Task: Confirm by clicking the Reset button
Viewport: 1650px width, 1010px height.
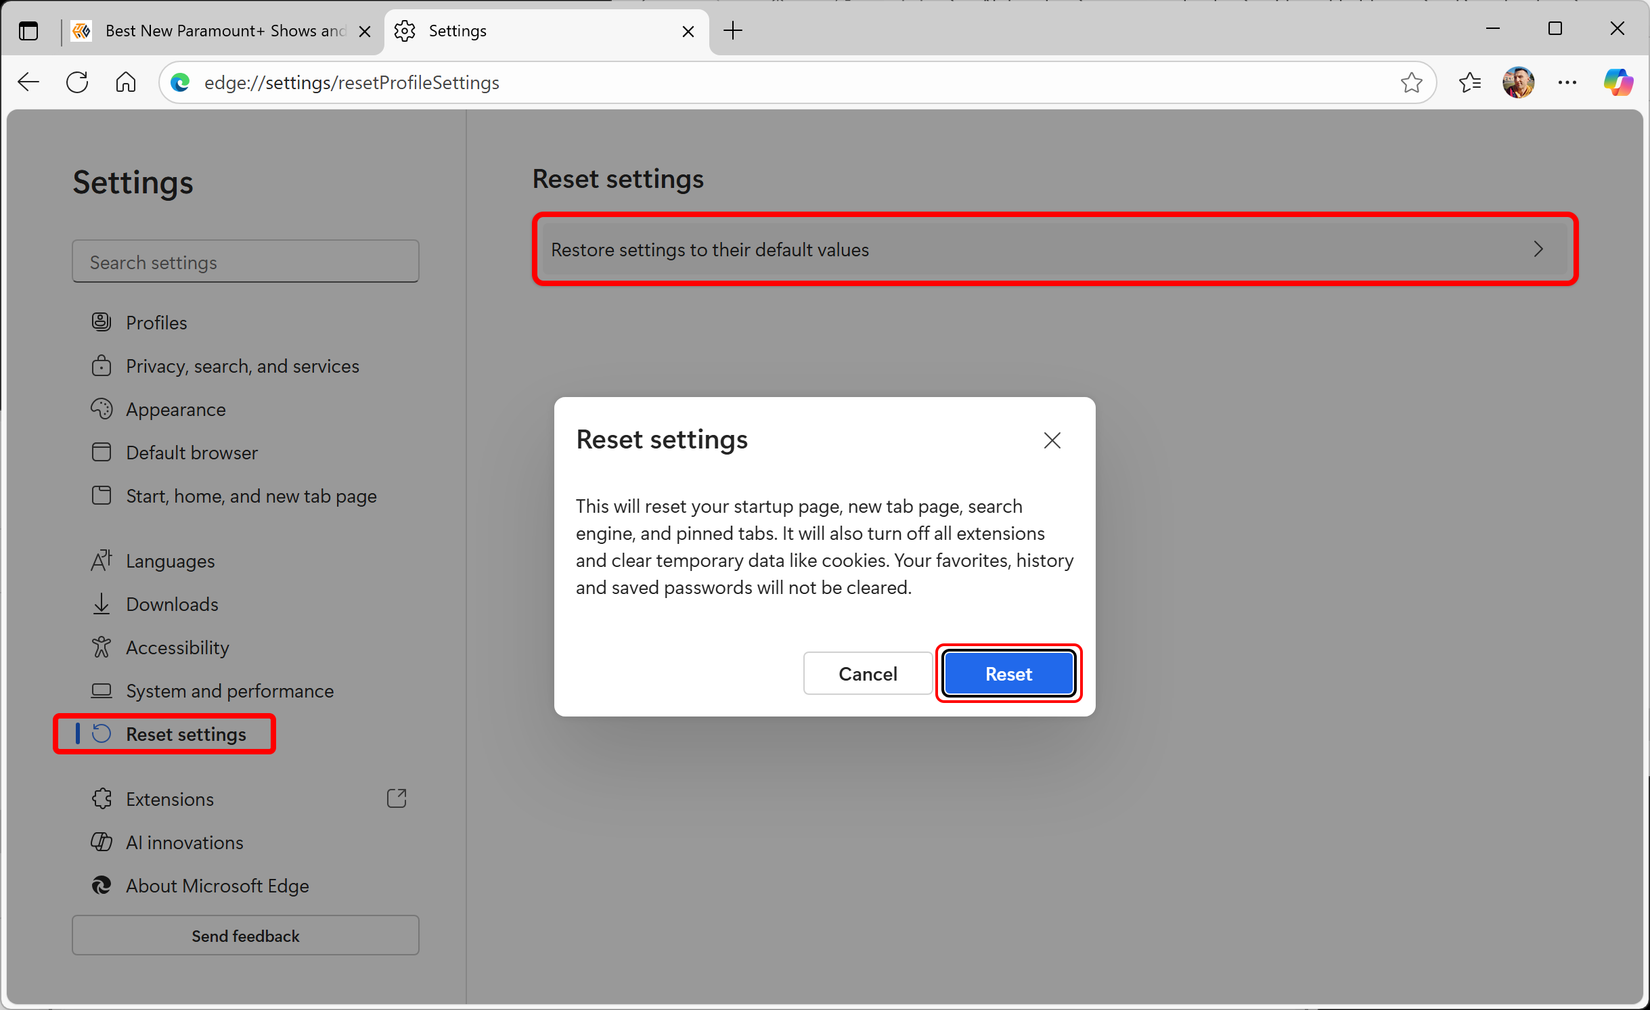Action: click(1007, 673)
